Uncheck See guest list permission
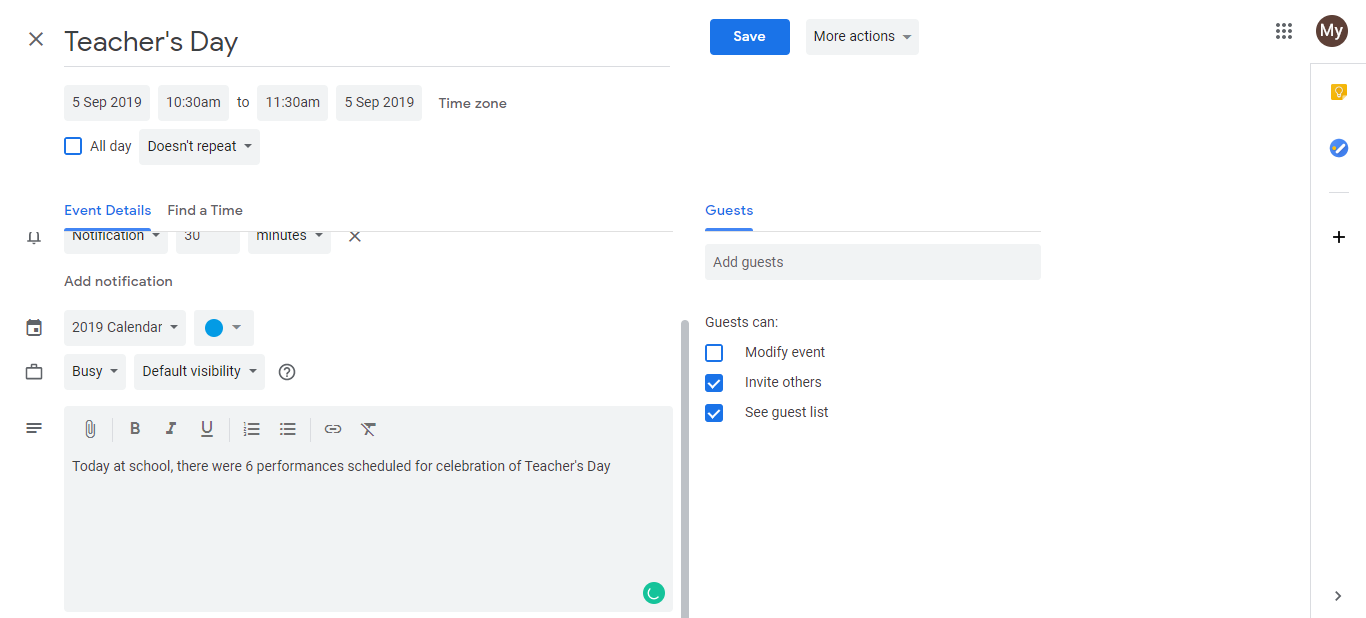Viewport: 1366px width, 618px height. [714, 413]
